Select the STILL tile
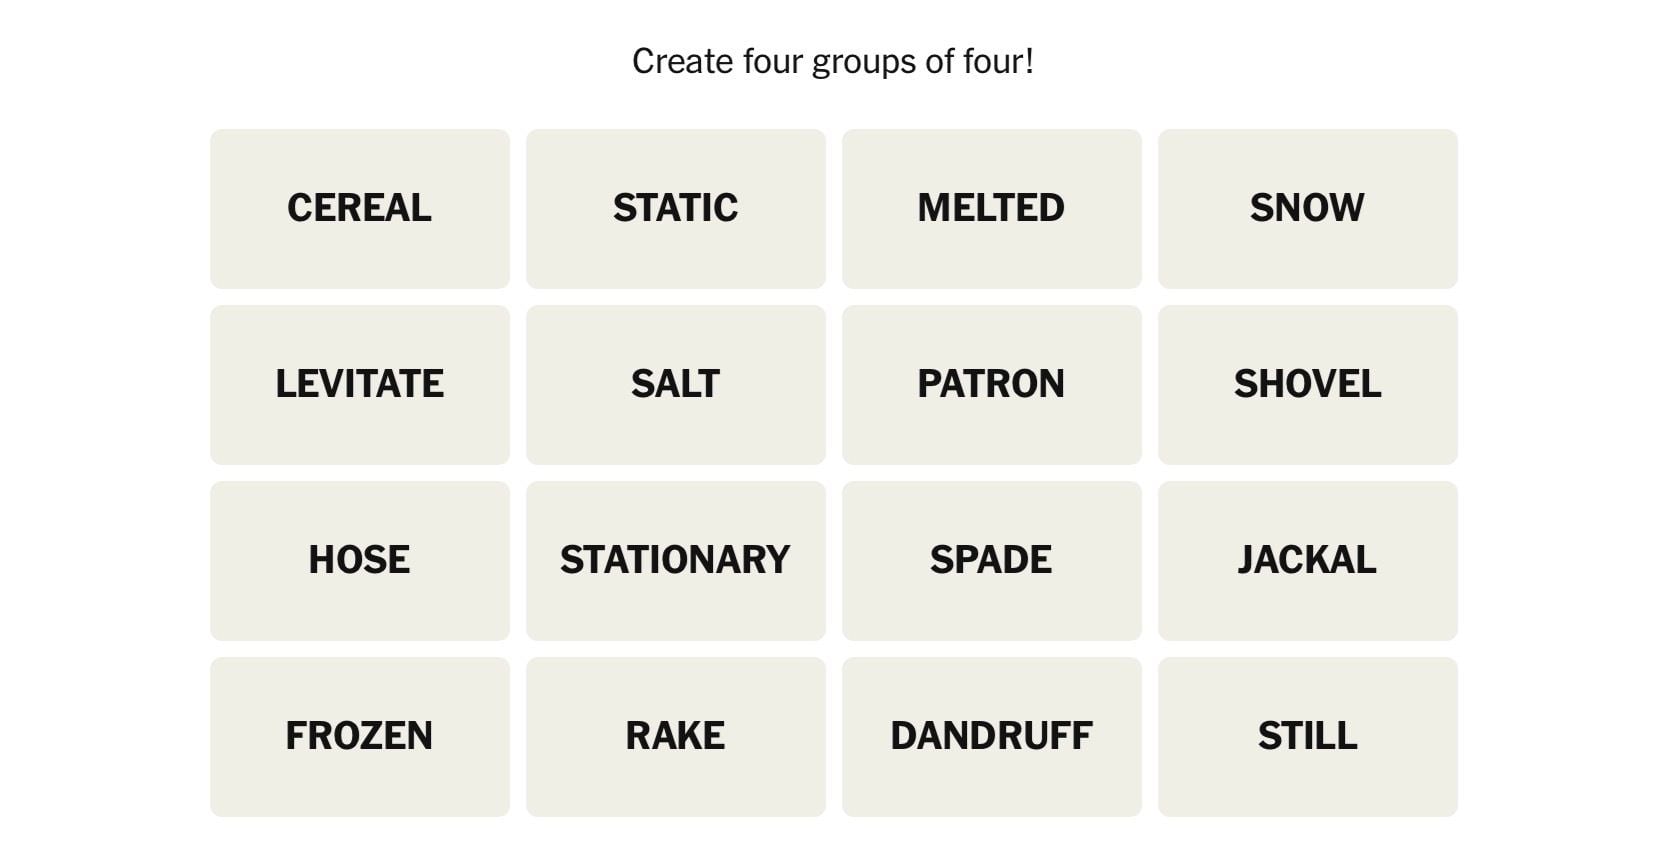 pos(1307,736)
